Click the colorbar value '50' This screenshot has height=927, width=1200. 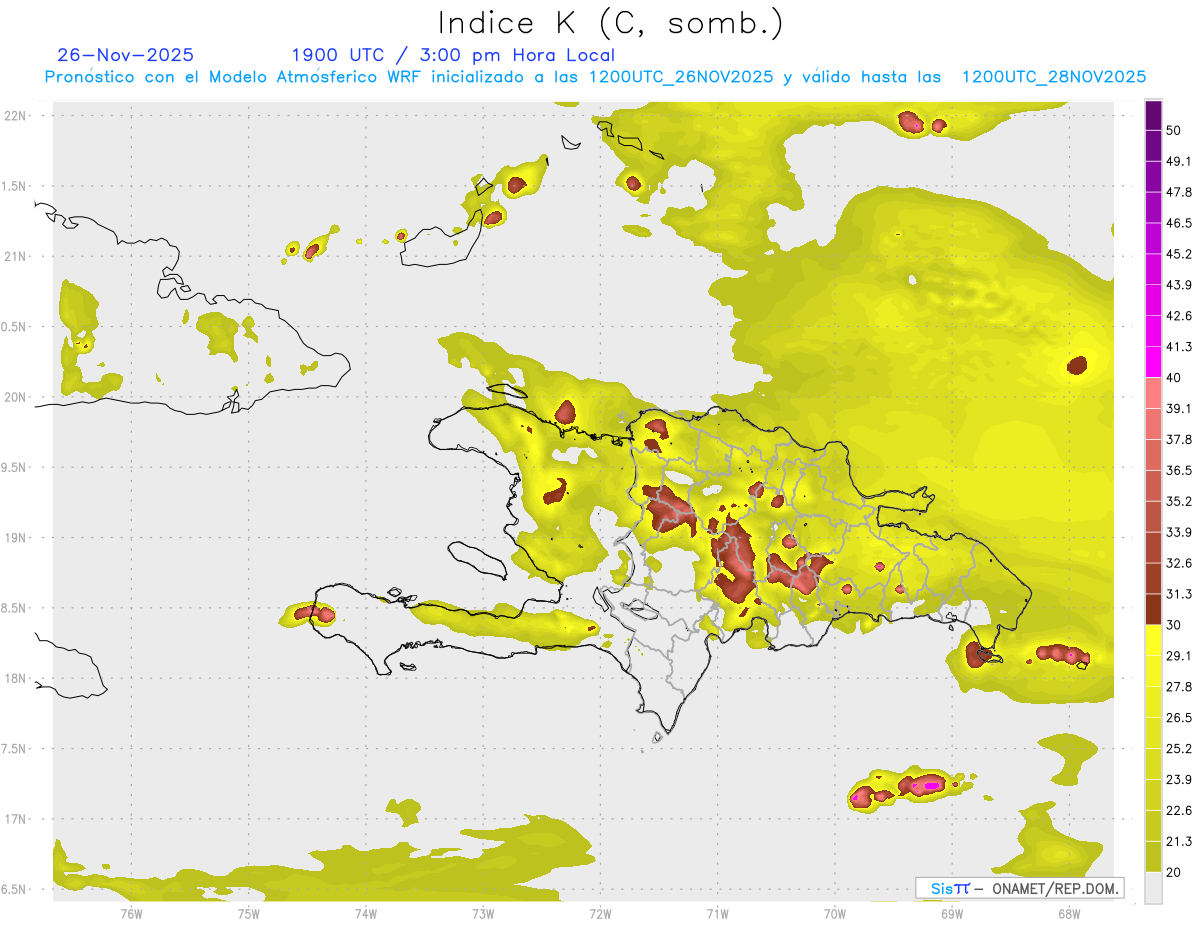(1175, 131)
